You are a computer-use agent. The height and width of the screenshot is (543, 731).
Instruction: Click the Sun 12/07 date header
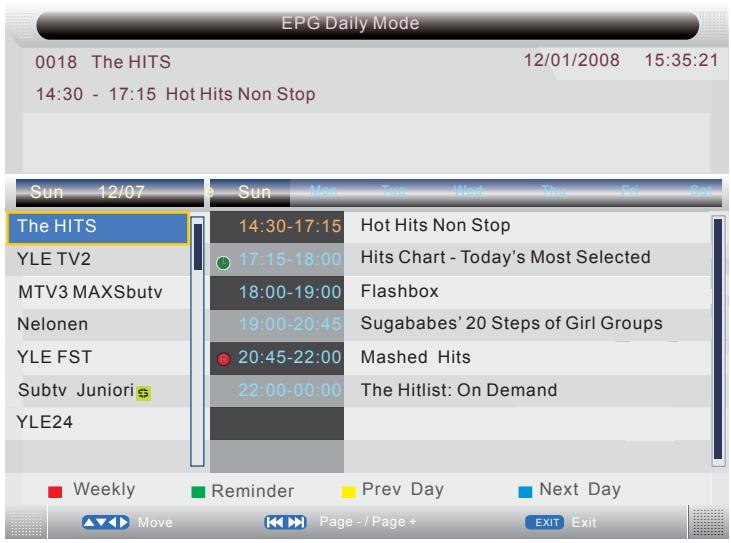(110, 192)
